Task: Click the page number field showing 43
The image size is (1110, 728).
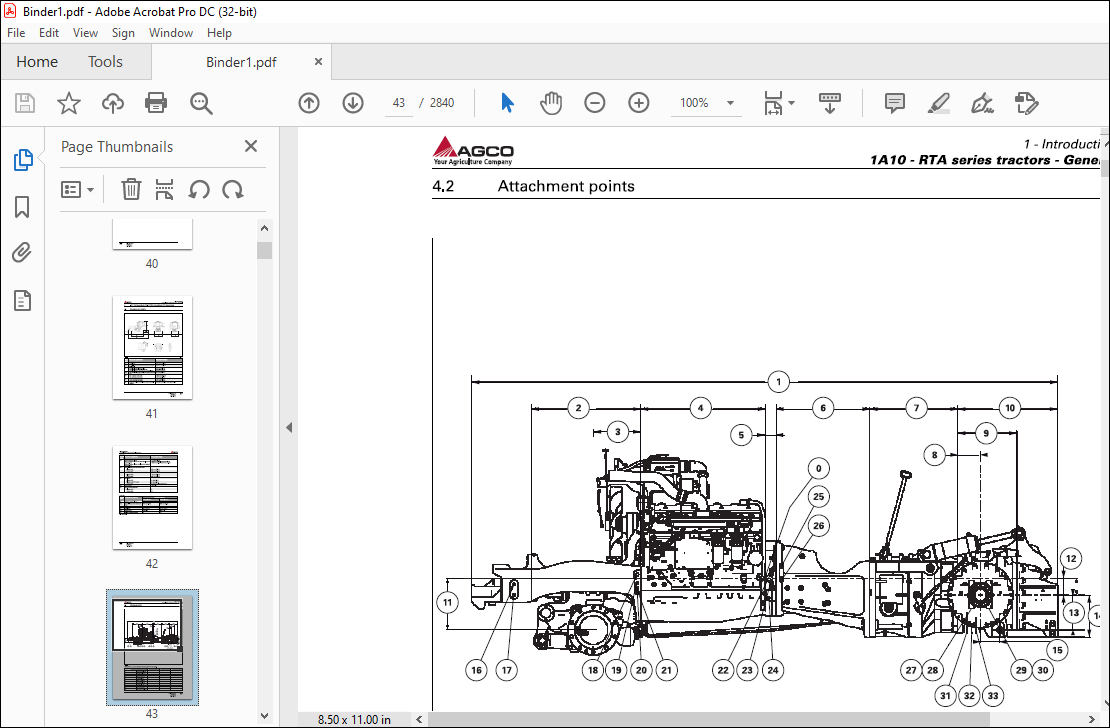Action: 399,103
